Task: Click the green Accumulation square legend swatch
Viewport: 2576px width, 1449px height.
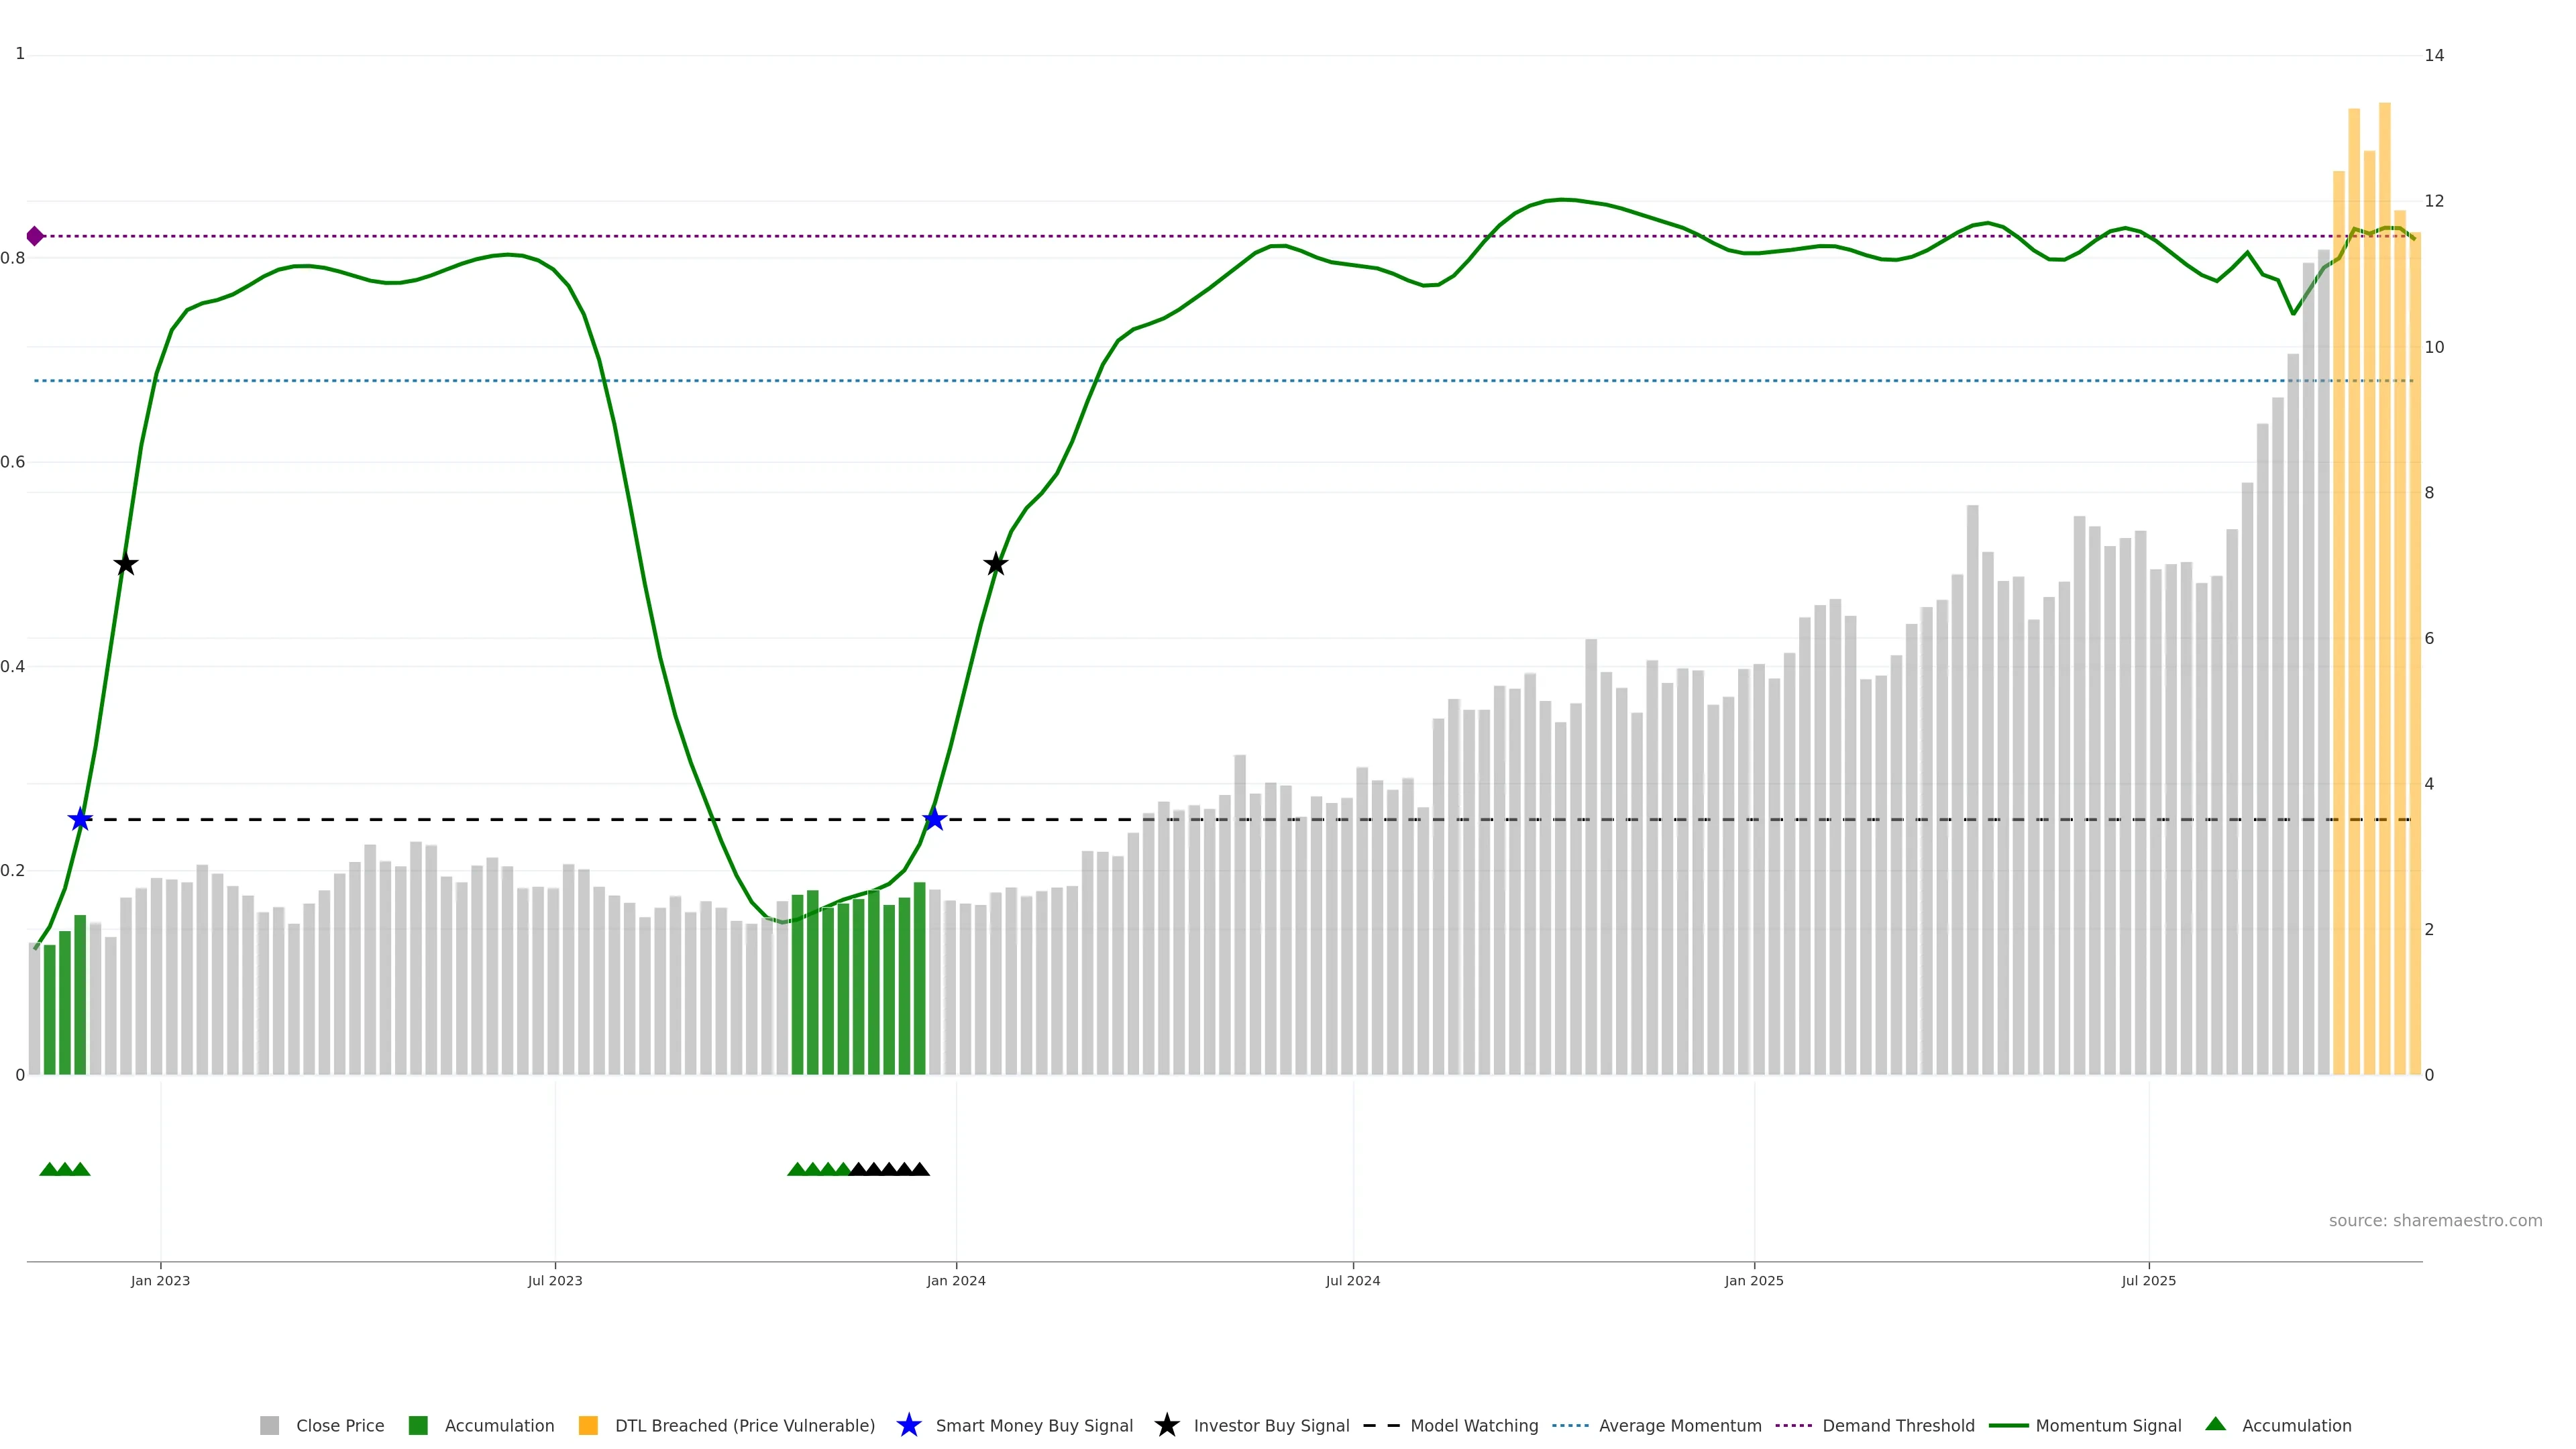Action: tap(418, 1425)
